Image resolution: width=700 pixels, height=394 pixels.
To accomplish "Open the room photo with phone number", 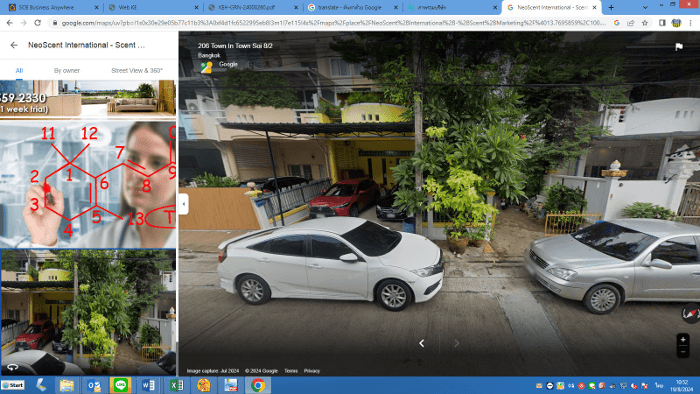I will coord(88,100).
